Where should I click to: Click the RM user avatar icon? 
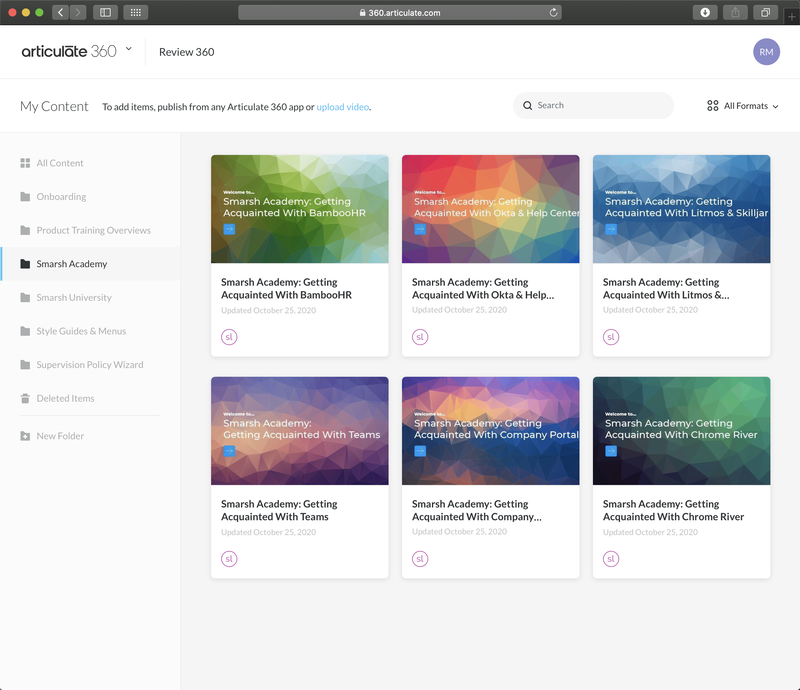pyautogui.click(x=766, y=52)
